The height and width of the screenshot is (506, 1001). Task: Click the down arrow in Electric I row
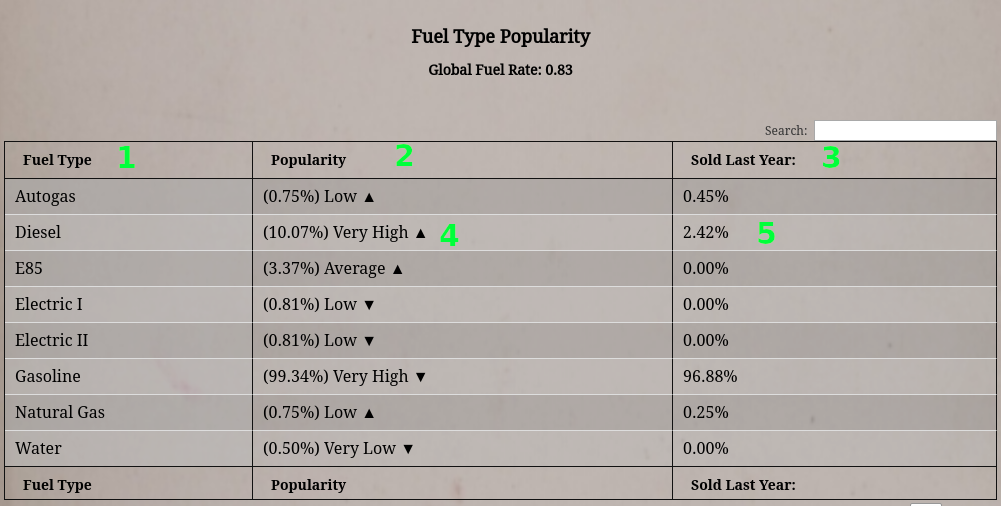(369, 305)
